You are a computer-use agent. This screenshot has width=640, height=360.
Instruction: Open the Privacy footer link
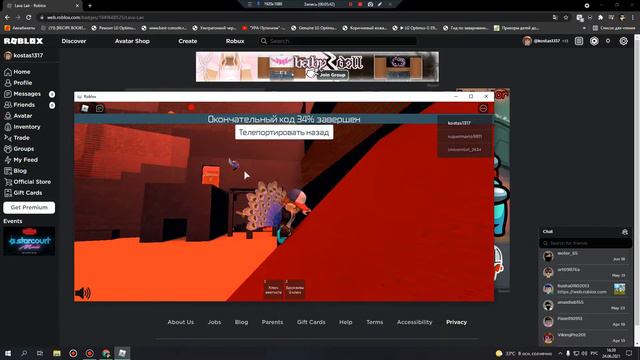coord(456,322)
